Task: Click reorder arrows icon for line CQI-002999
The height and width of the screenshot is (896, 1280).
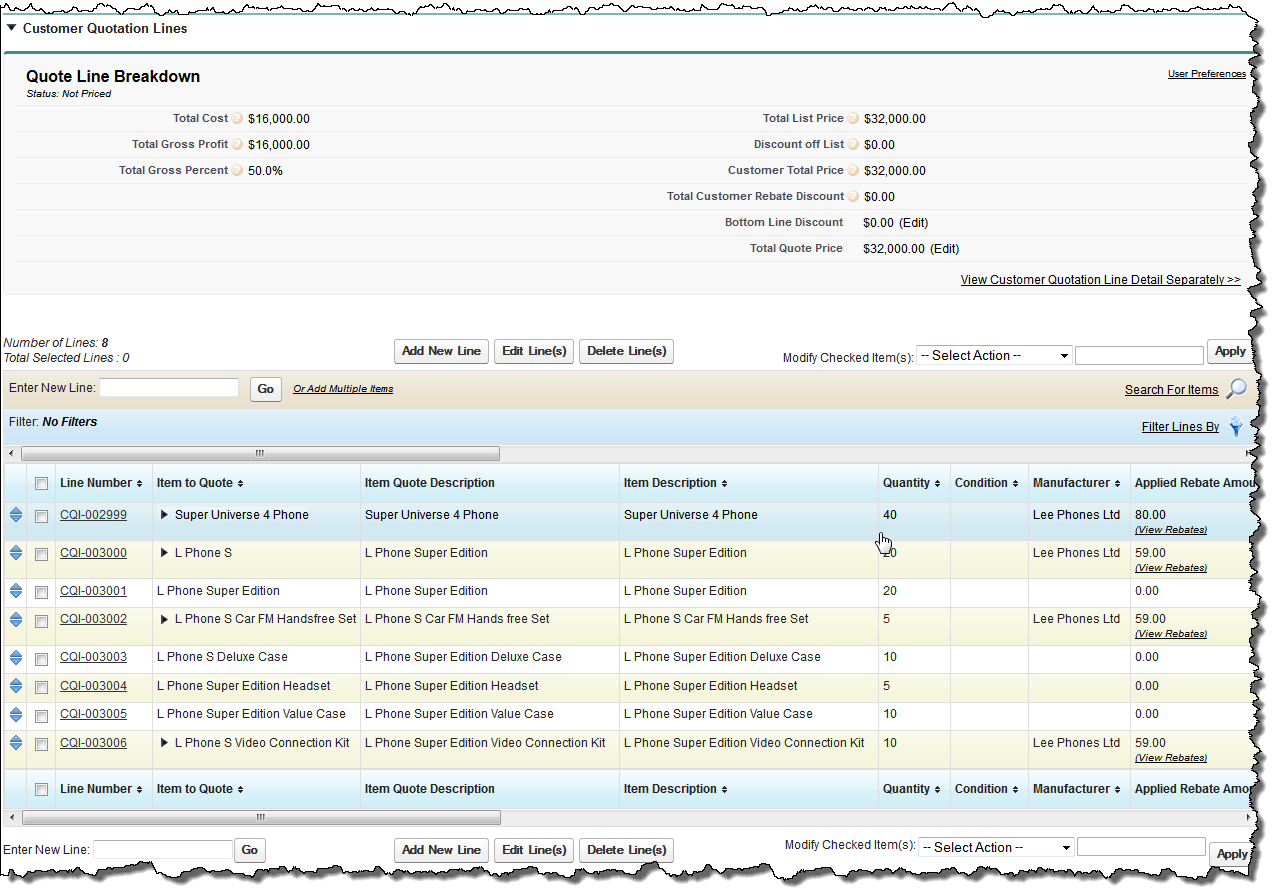Action: click(x=16, y=516)
